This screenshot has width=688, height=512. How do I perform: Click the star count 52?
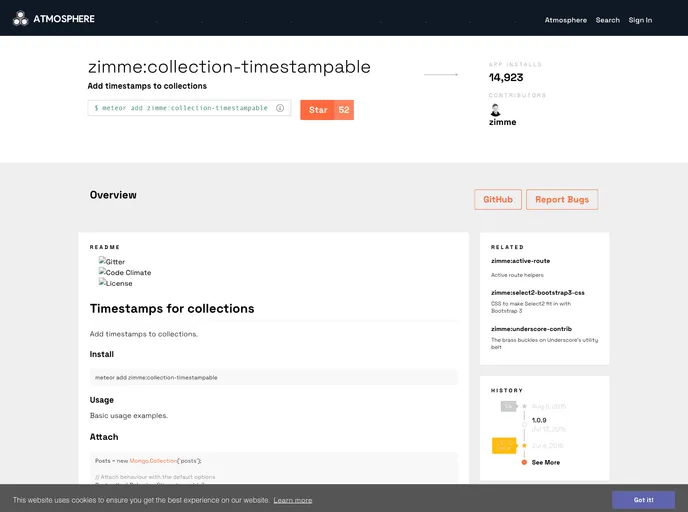(344, 110)
